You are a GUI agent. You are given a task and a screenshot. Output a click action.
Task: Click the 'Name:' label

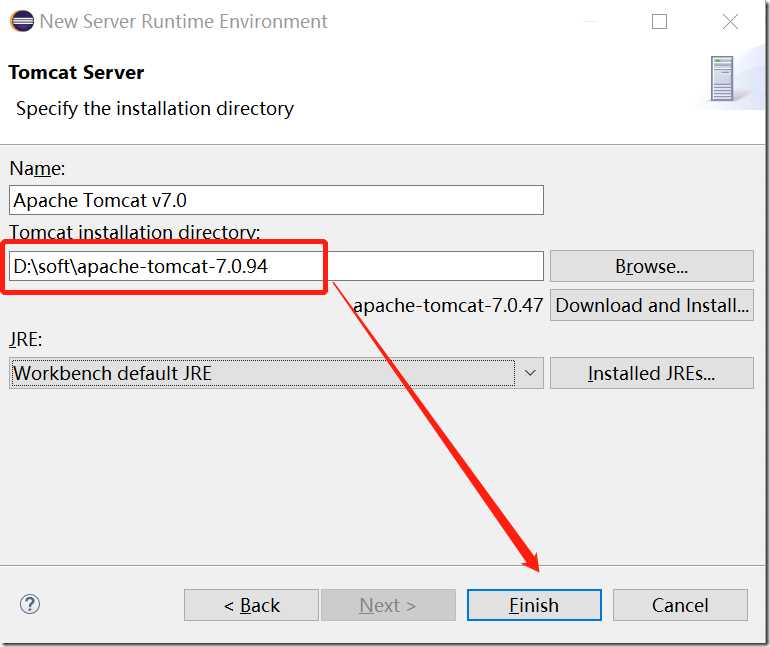(x=37, y=168)
